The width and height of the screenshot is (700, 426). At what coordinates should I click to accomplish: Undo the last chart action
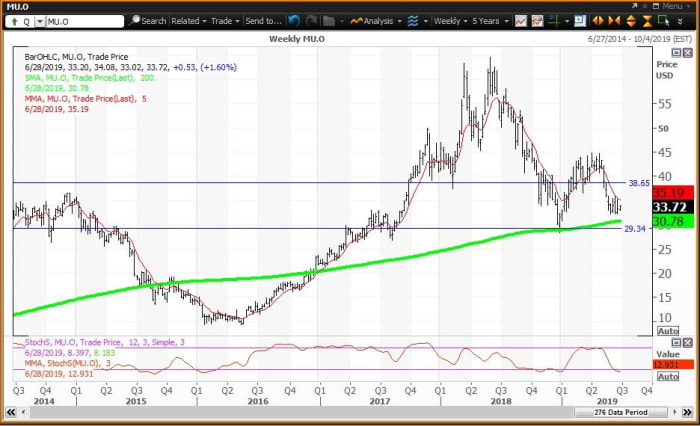[x=293, y=20]
